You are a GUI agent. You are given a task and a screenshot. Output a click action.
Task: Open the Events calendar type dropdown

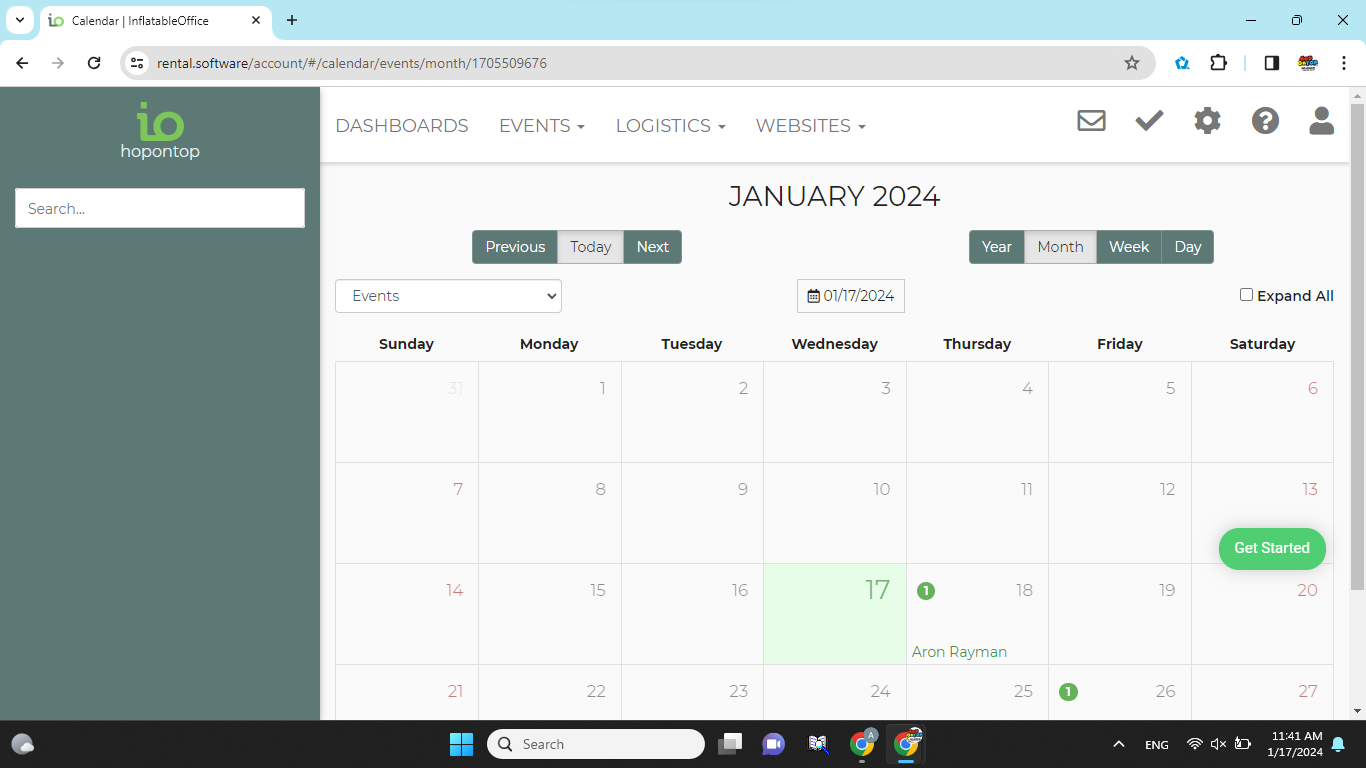coord(448,296)
